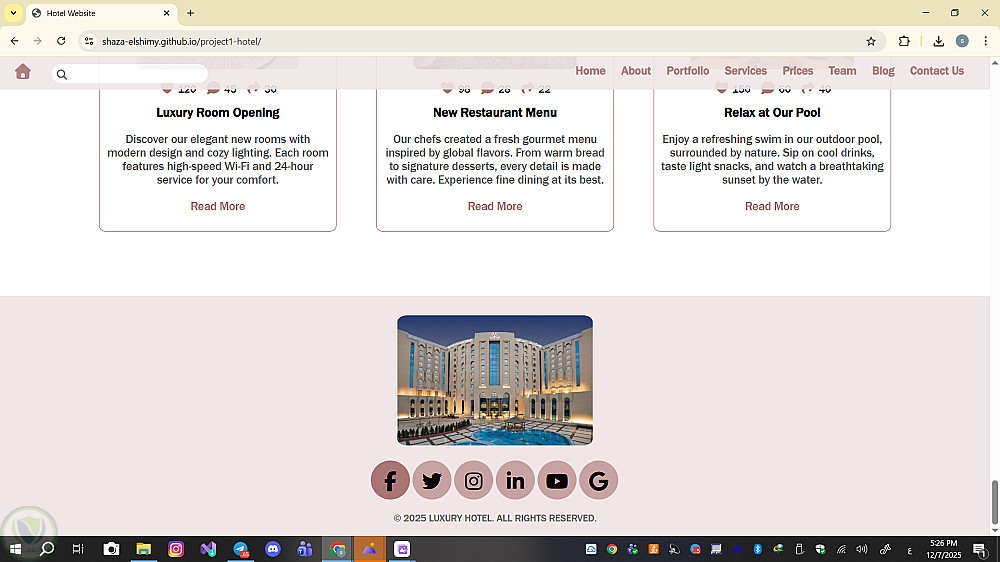Open network Wi-Fi tray icon
Screen dimensions: 1000x562
[841, 549]
